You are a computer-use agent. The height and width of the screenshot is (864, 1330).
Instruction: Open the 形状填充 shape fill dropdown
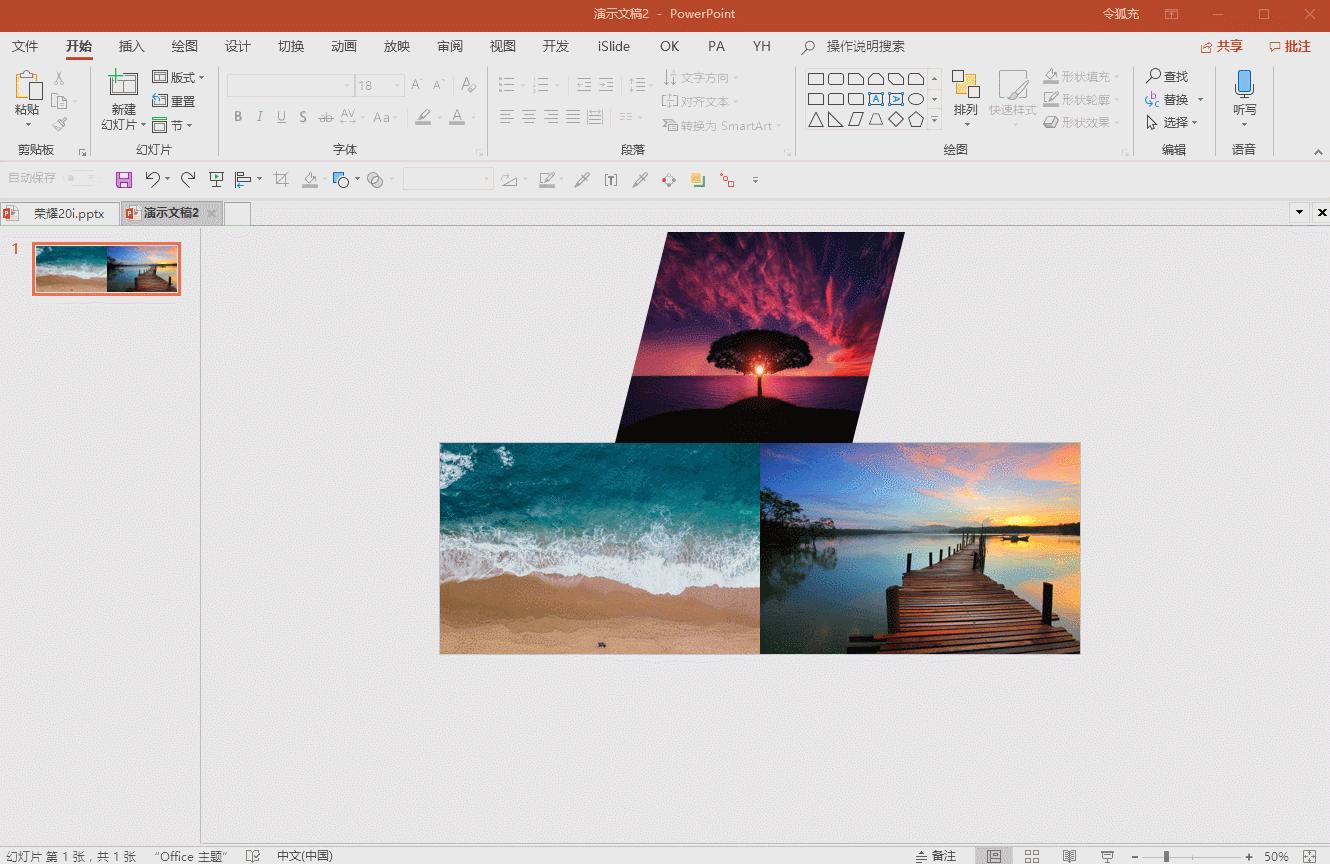click(x=1081, y=77)
